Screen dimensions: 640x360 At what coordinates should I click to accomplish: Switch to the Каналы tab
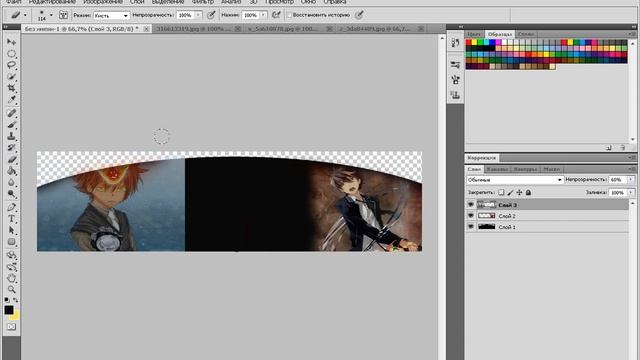pyautogui.click(x=497, y=169)
